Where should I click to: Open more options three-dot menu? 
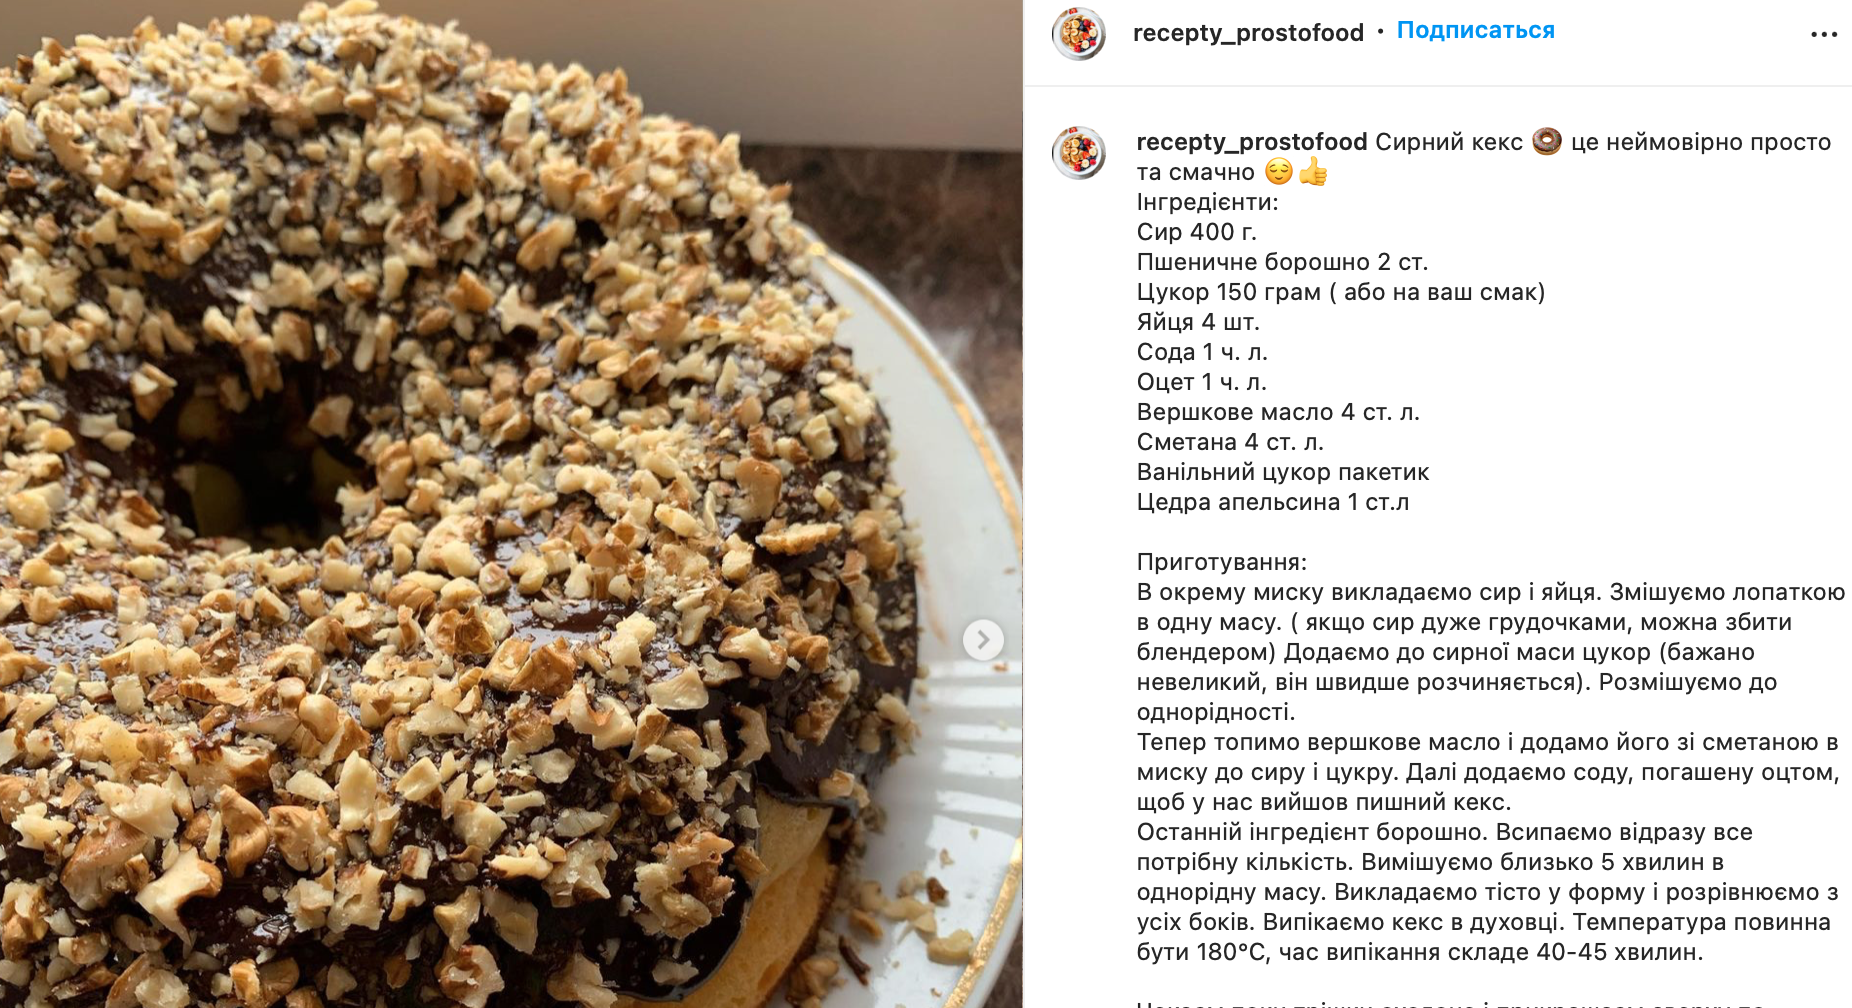pos(1824,34)
